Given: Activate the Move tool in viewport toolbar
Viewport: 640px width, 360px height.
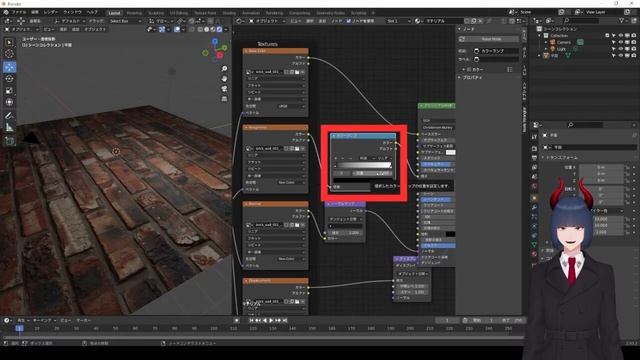Looking at the screenshot, I should 9,67.
